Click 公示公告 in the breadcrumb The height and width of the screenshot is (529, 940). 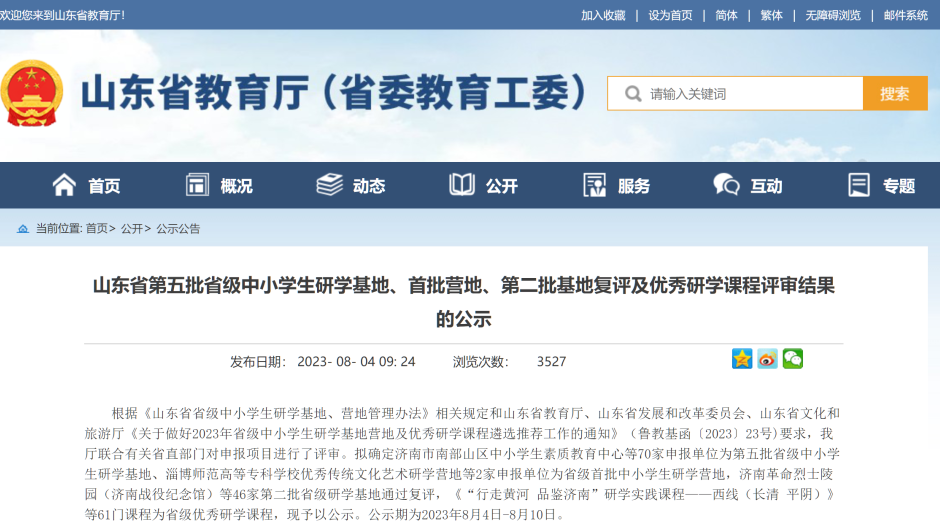[178, 229]
